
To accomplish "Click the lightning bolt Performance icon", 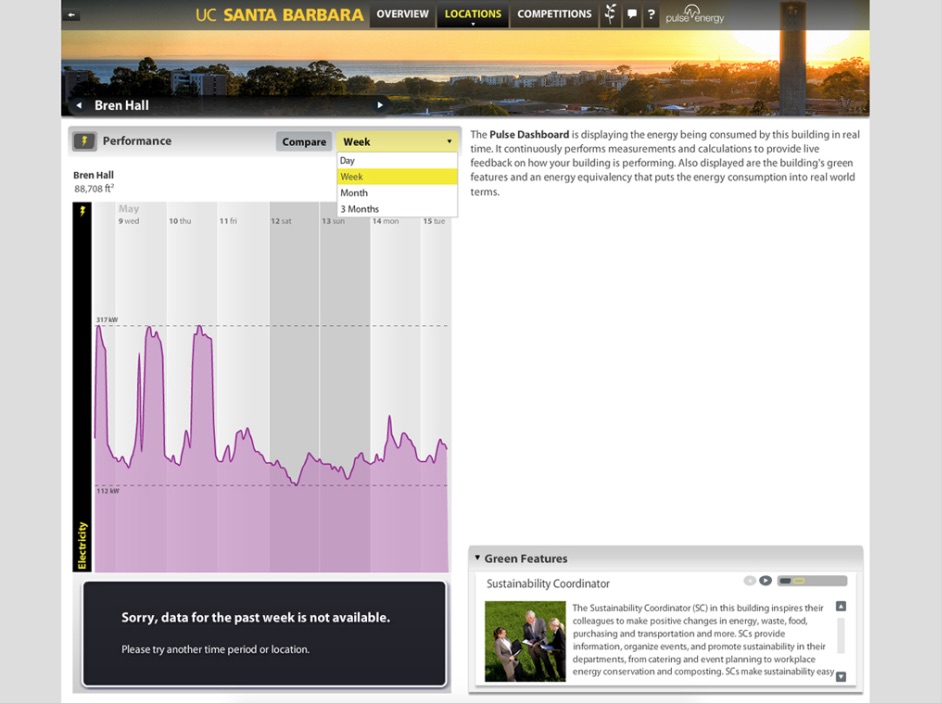I will [x=84, y=141].
